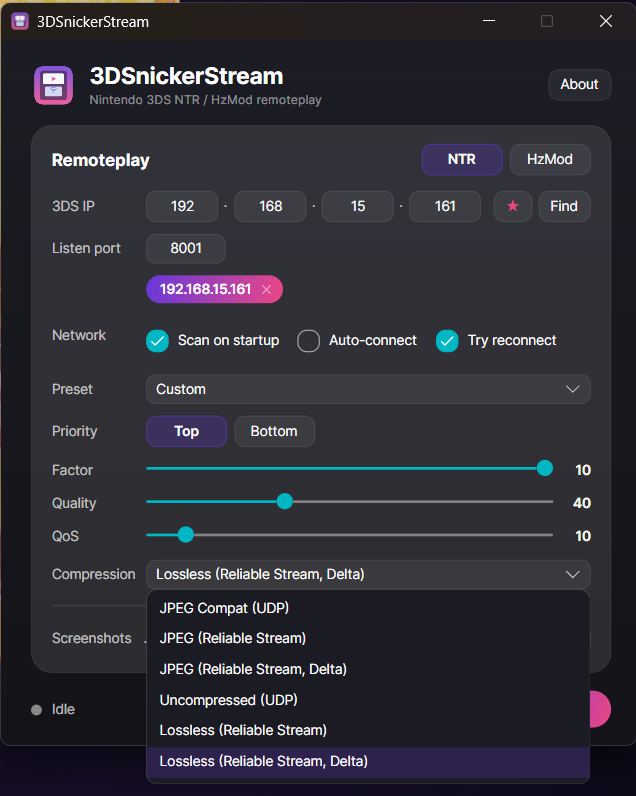Click the Factor slider handle
This screenshot has width=636, height=796.
(x=545, y=468)
